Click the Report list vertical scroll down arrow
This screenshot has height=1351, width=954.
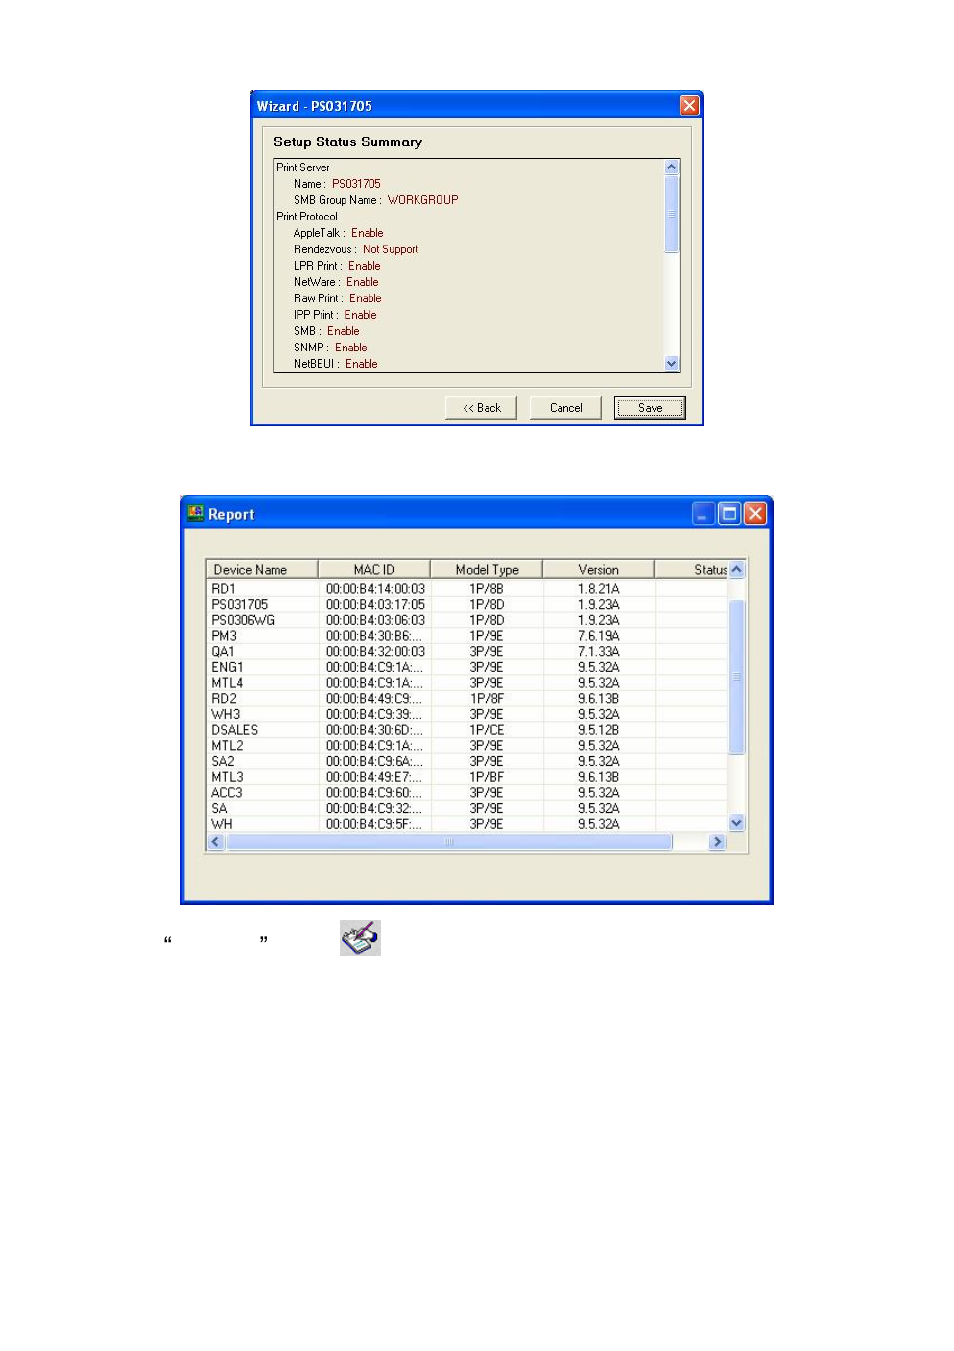737,823
